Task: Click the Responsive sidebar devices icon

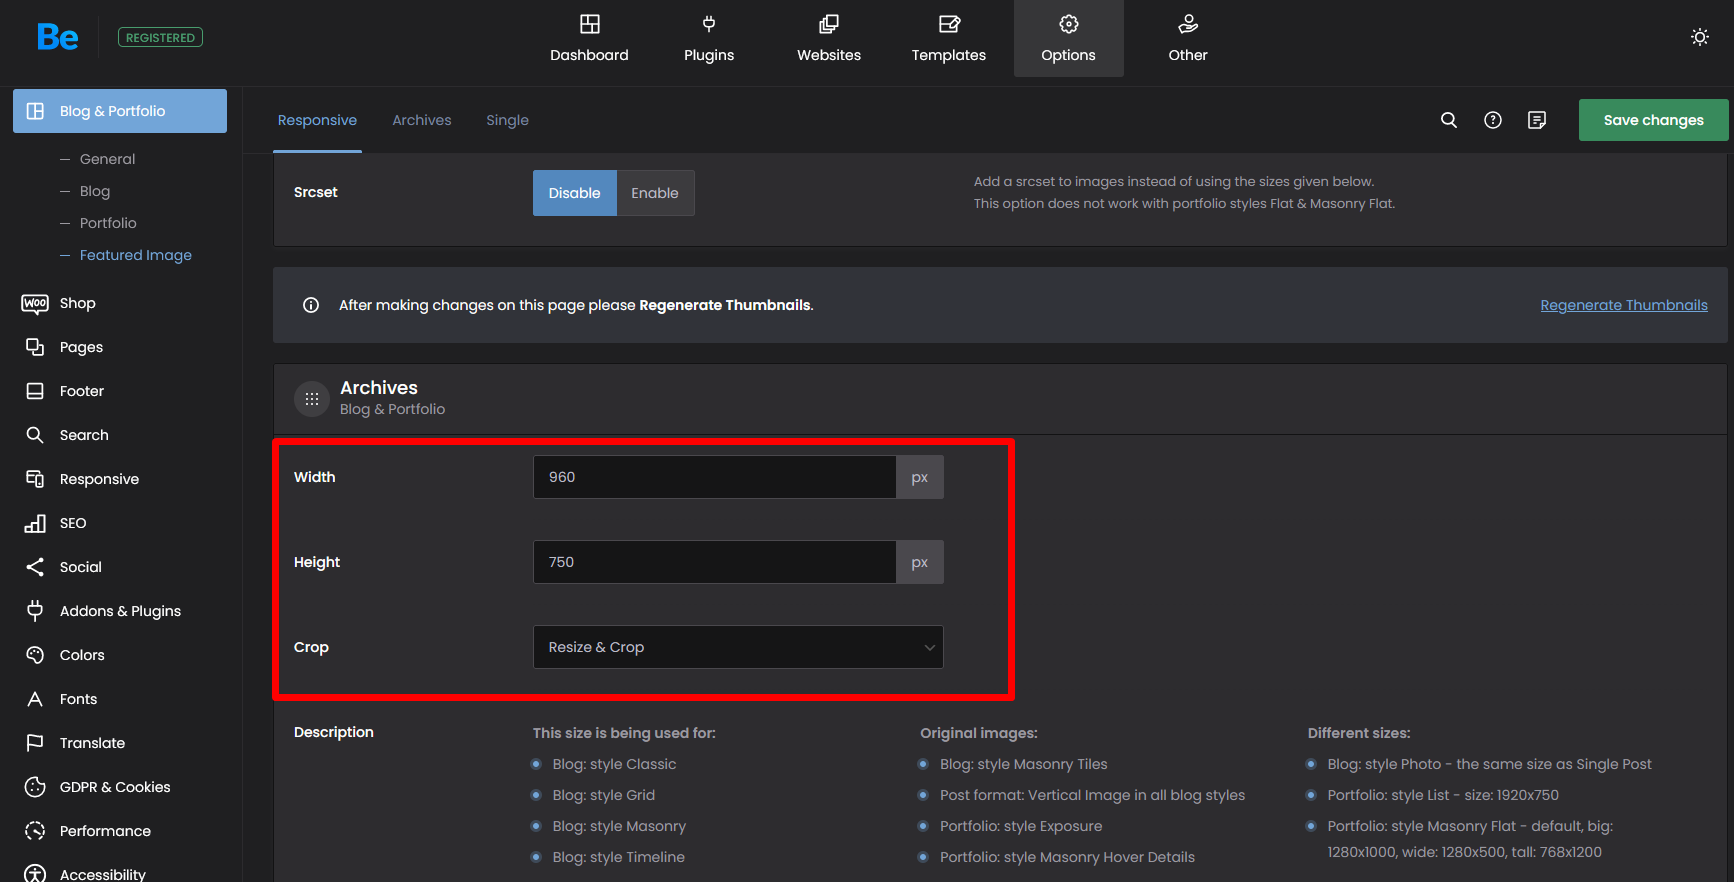Action: pyautogui.click(x=35, y=479)
